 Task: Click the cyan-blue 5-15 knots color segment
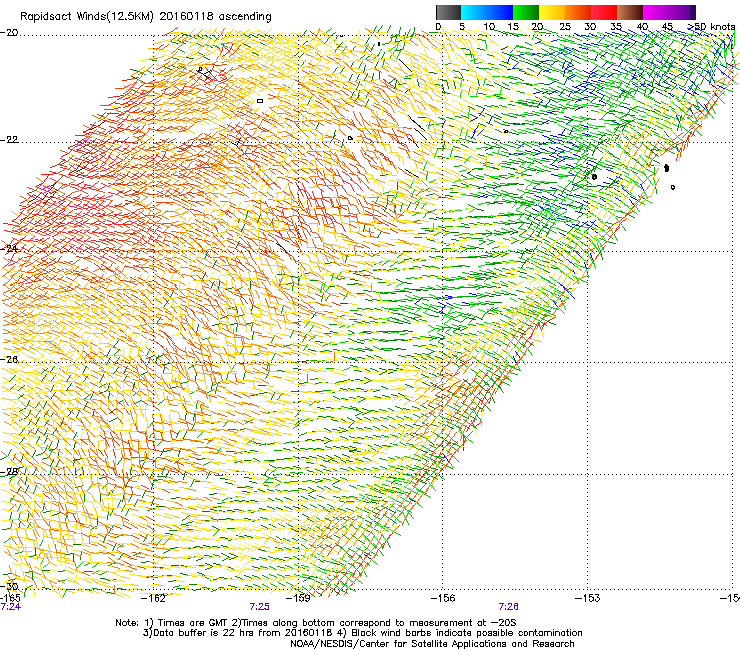(487, 12)
